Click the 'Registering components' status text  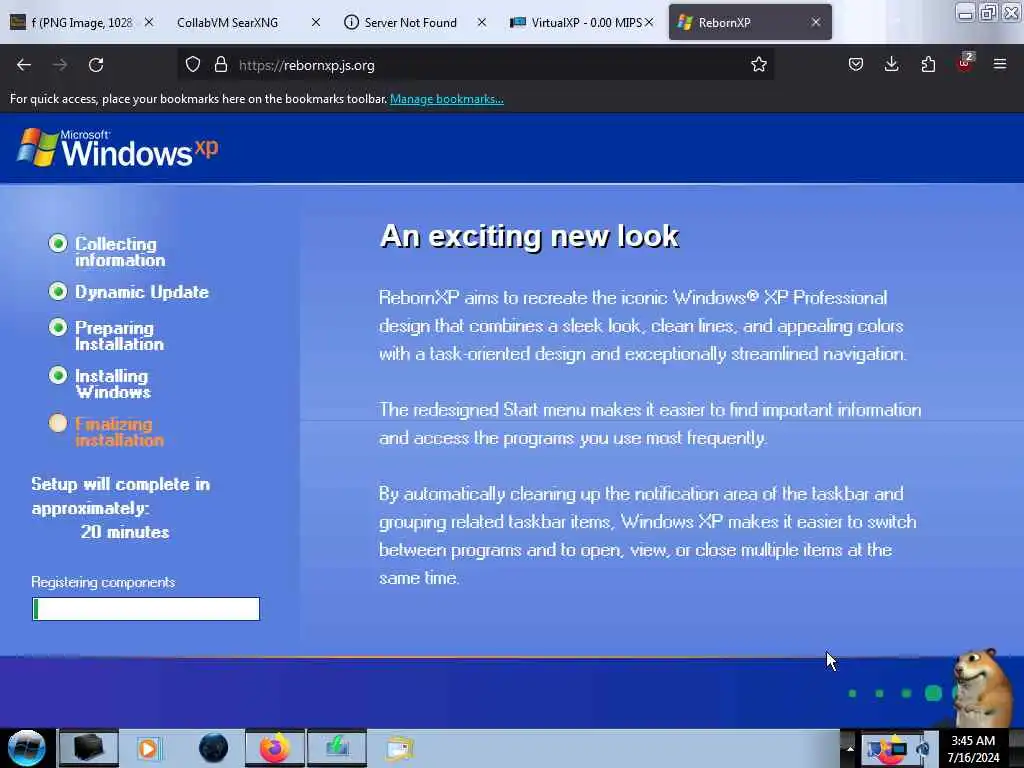coord(103,582)
